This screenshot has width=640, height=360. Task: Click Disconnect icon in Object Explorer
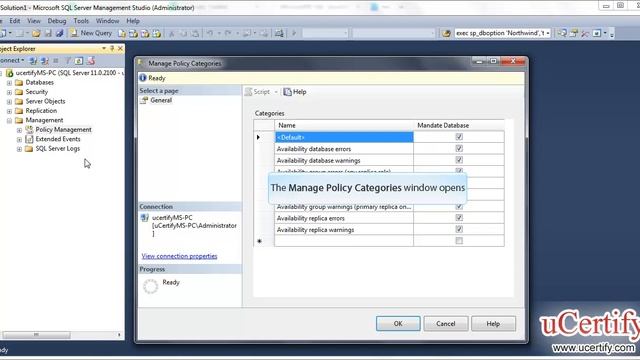point(44,60)
